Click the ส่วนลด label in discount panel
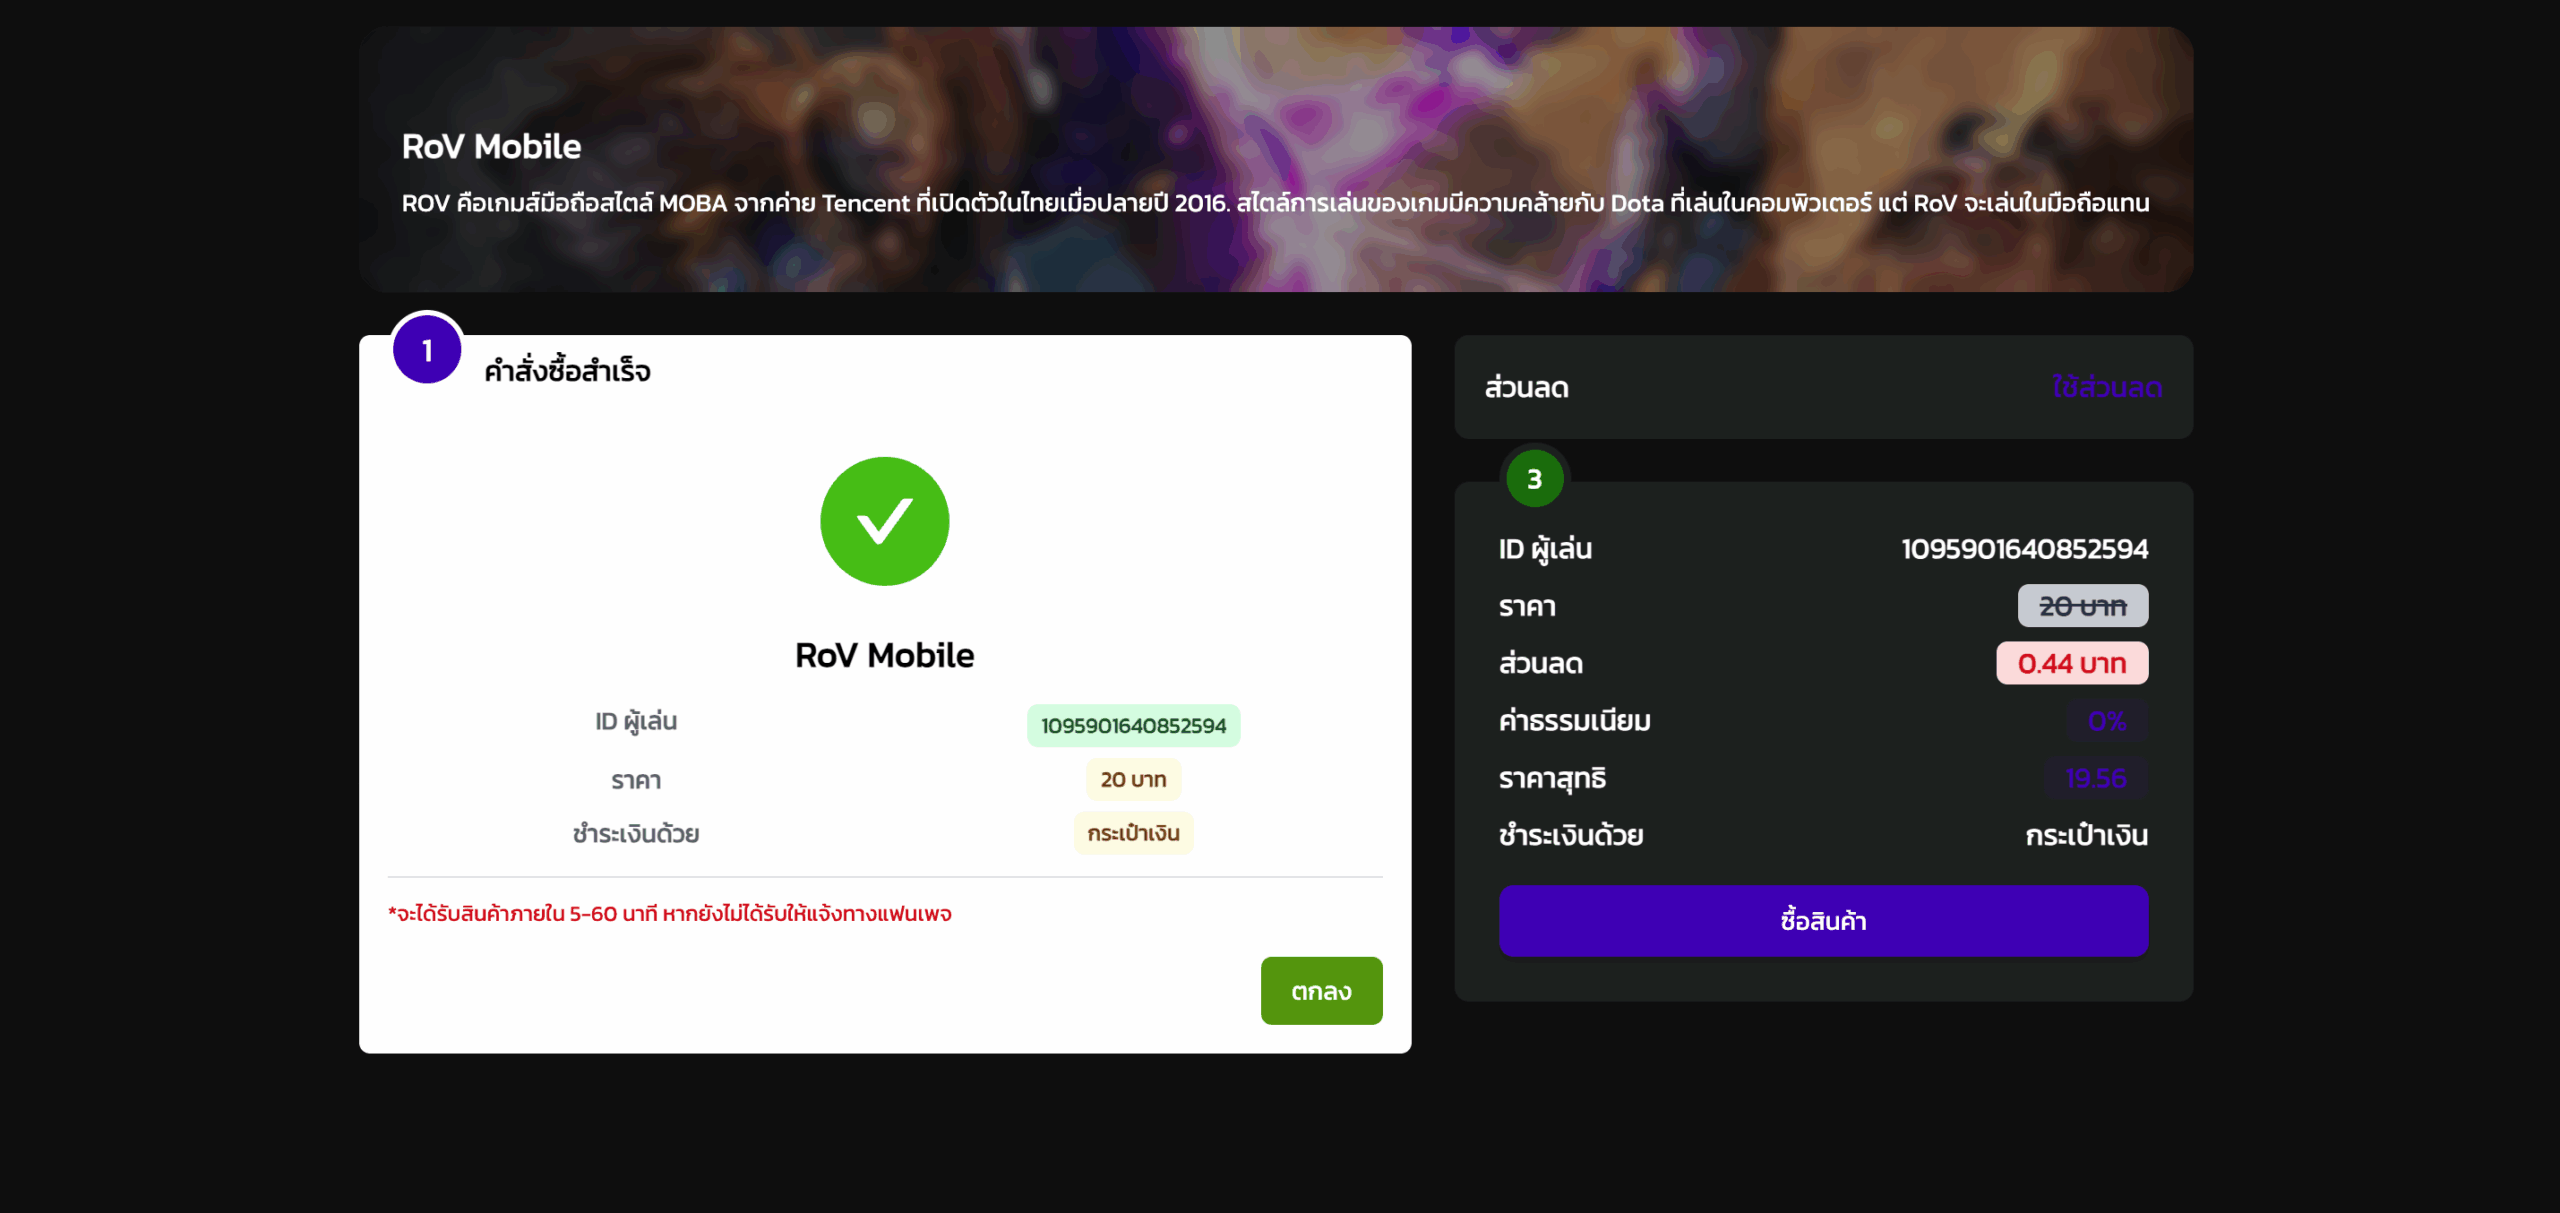 click(1526, 387)
